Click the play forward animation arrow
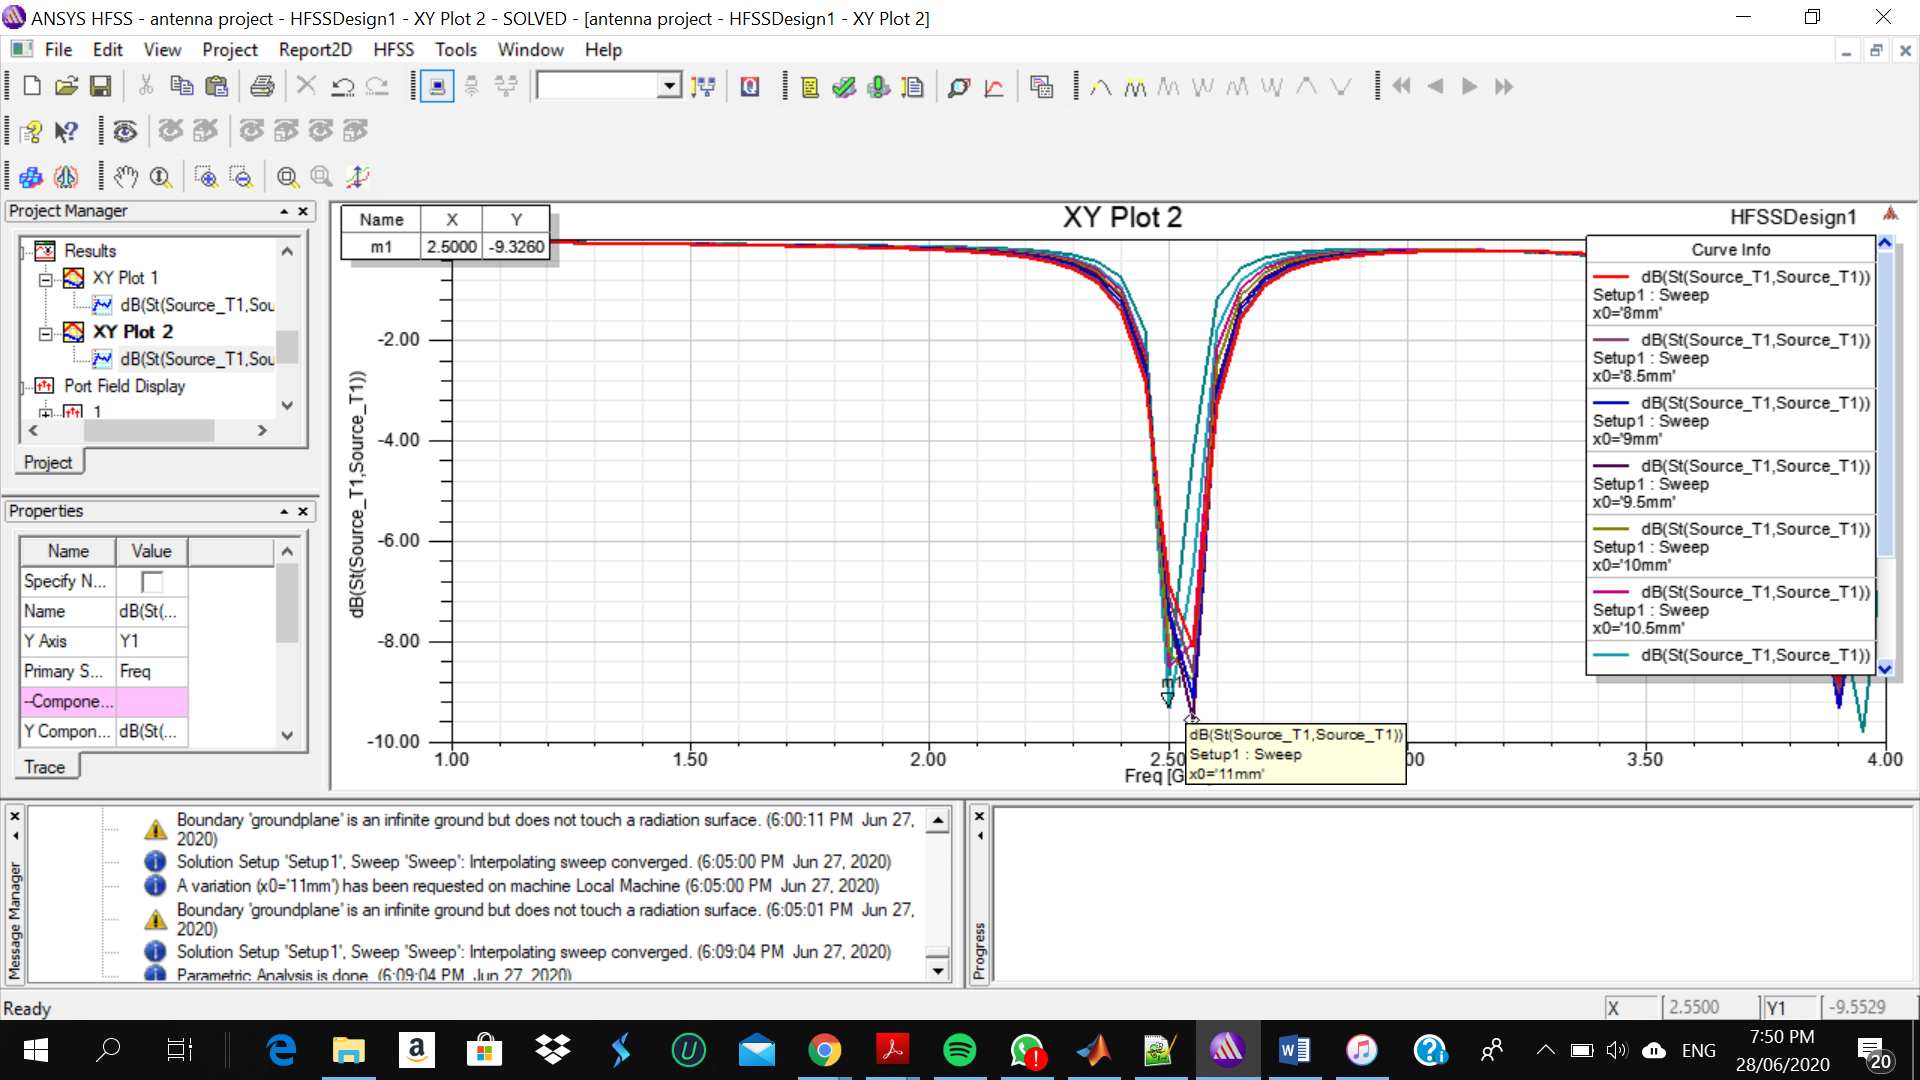Image resolution: width=1920 pixels, height=1080 pixels. pos(1469,87)
